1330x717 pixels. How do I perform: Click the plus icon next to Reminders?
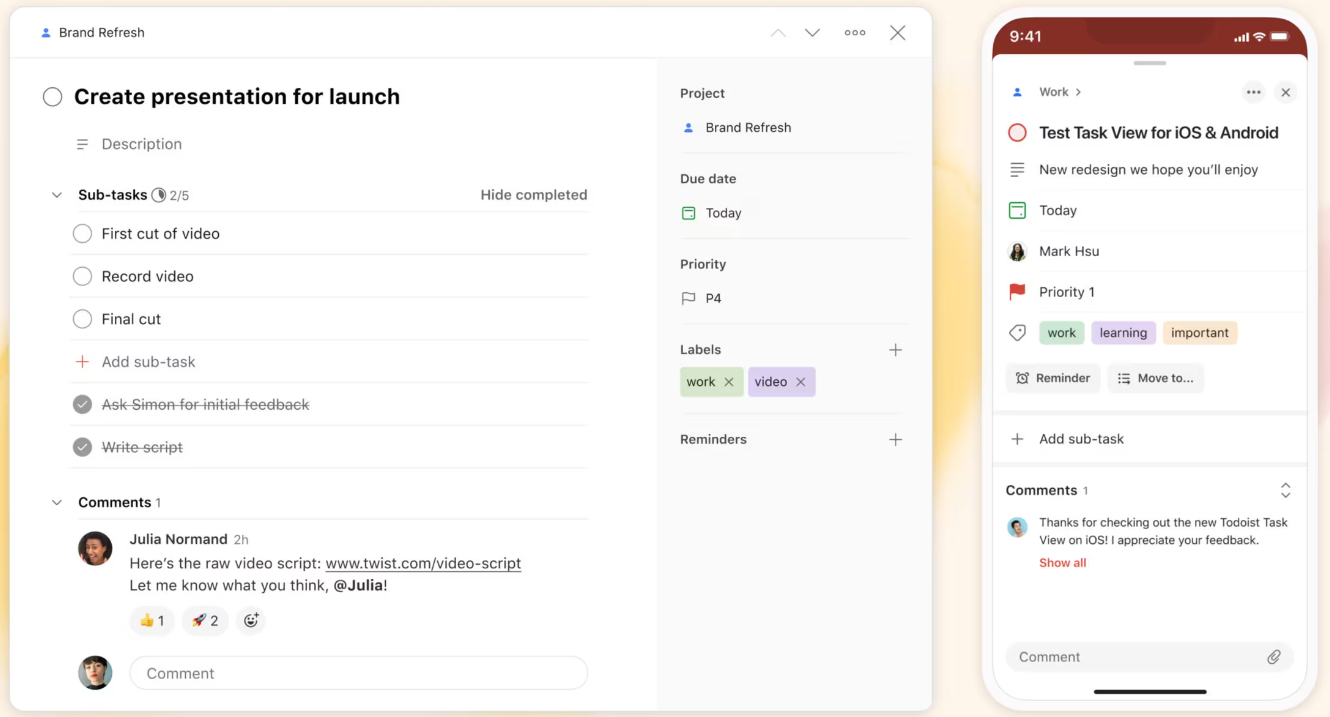(895, 439)
